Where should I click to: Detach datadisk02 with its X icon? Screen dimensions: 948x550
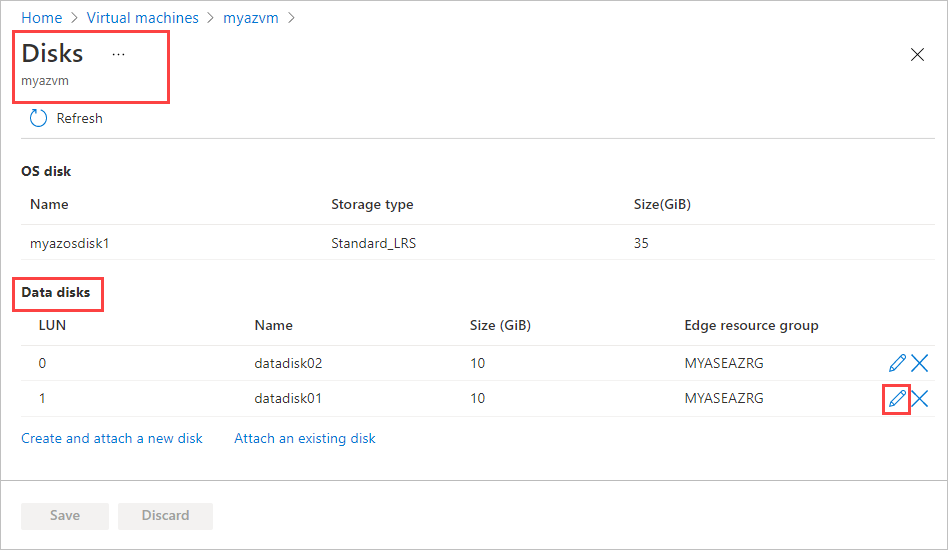pyautogui.click(x=920, y=363)
